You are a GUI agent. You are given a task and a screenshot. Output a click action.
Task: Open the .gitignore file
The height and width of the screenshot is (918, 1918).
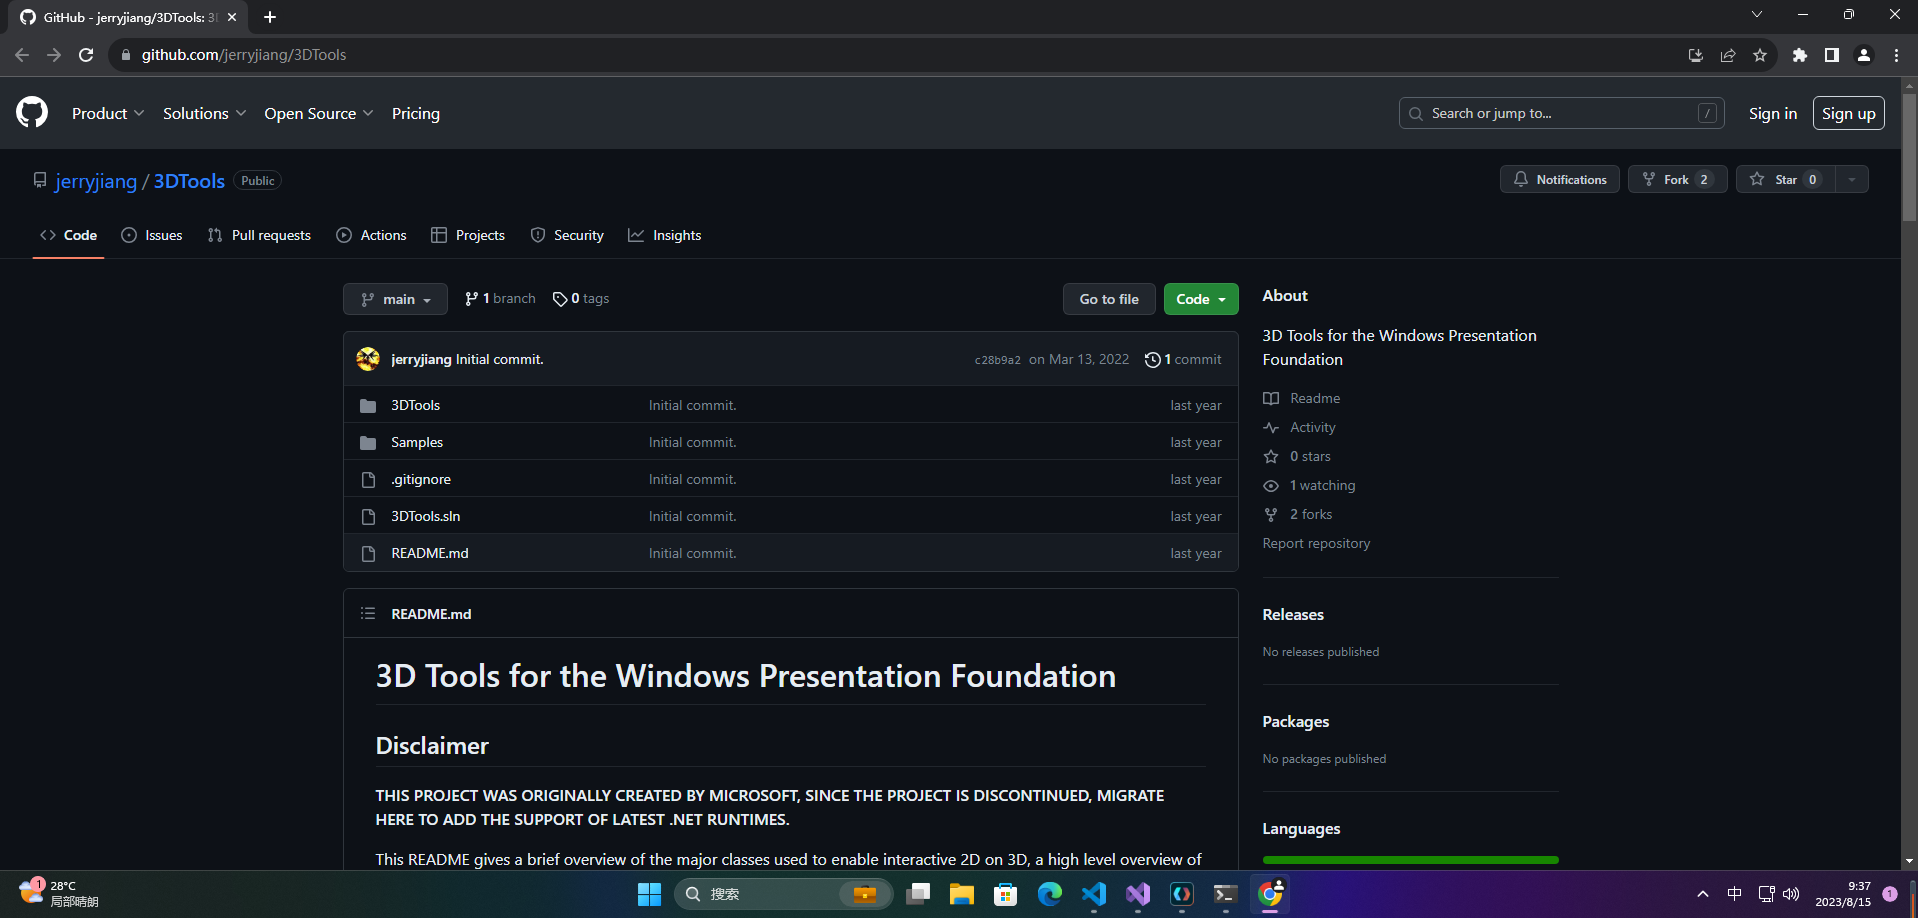coord(421,479)
